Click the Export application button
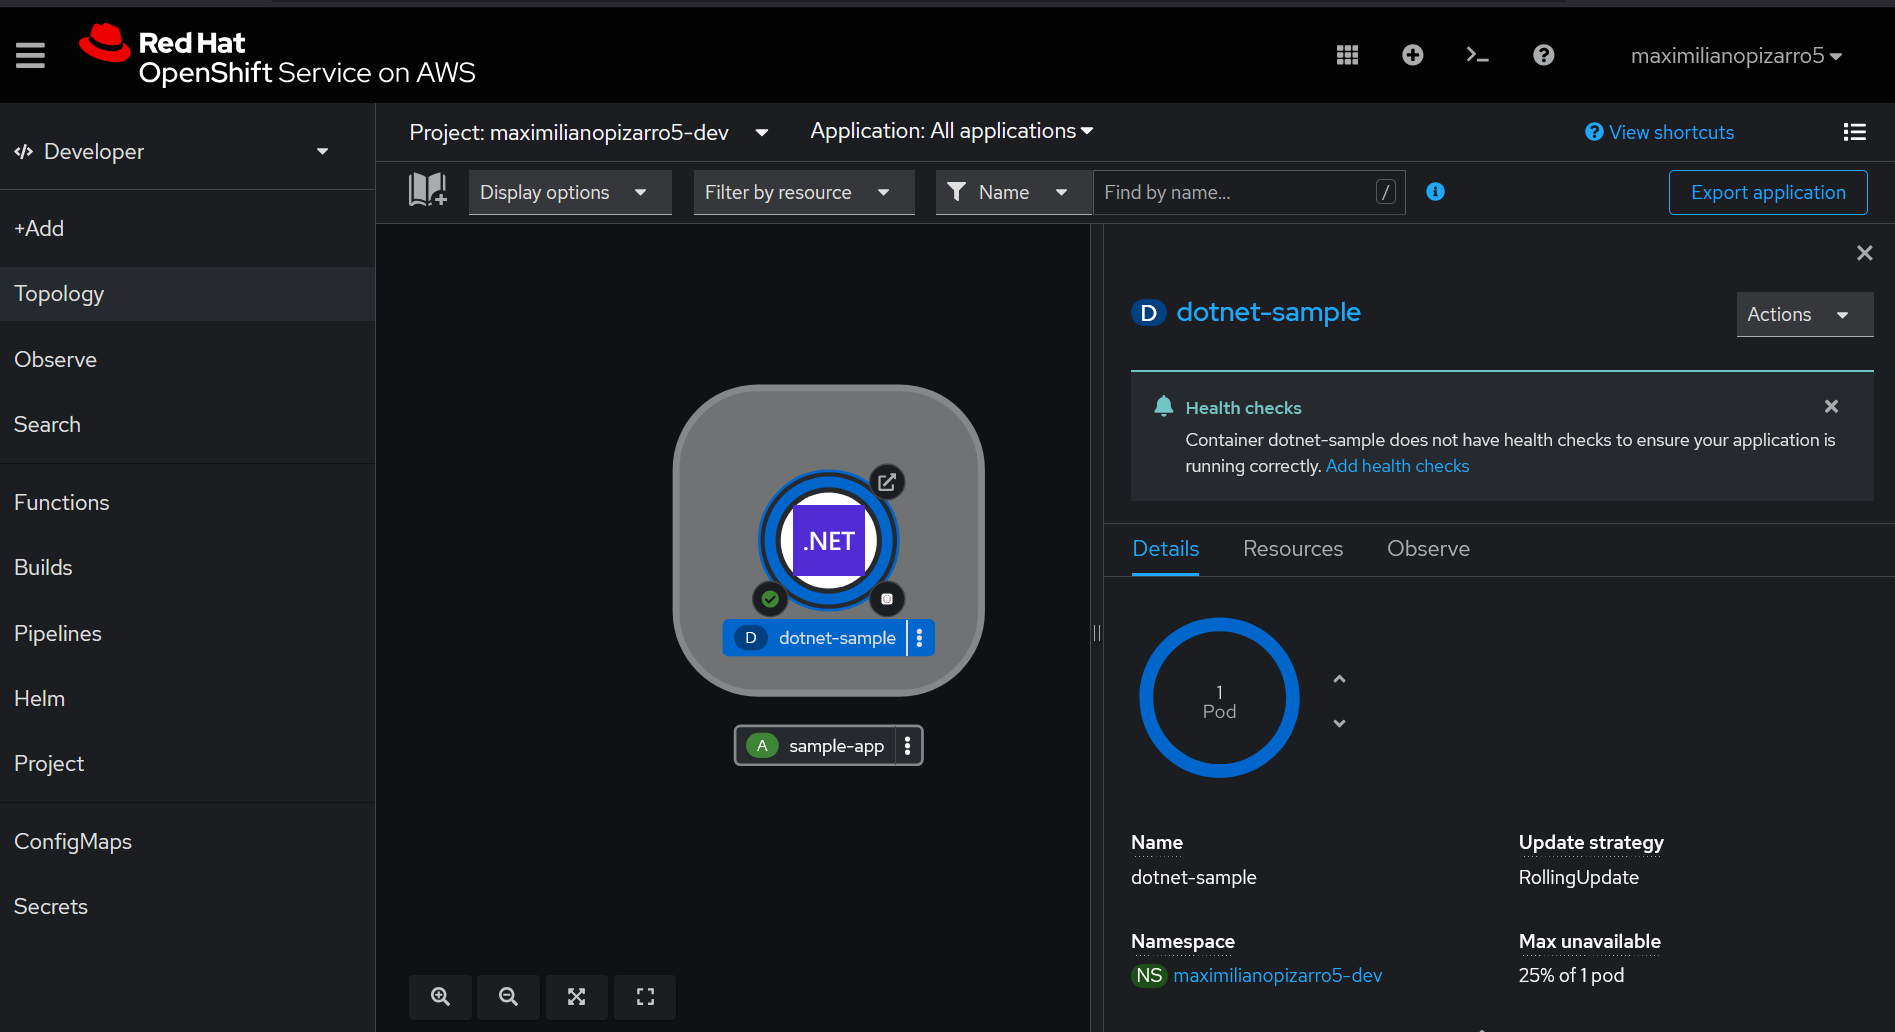Viewport: 1895px width, 1032px height. pyautogui.click(x=1768, y=192)
